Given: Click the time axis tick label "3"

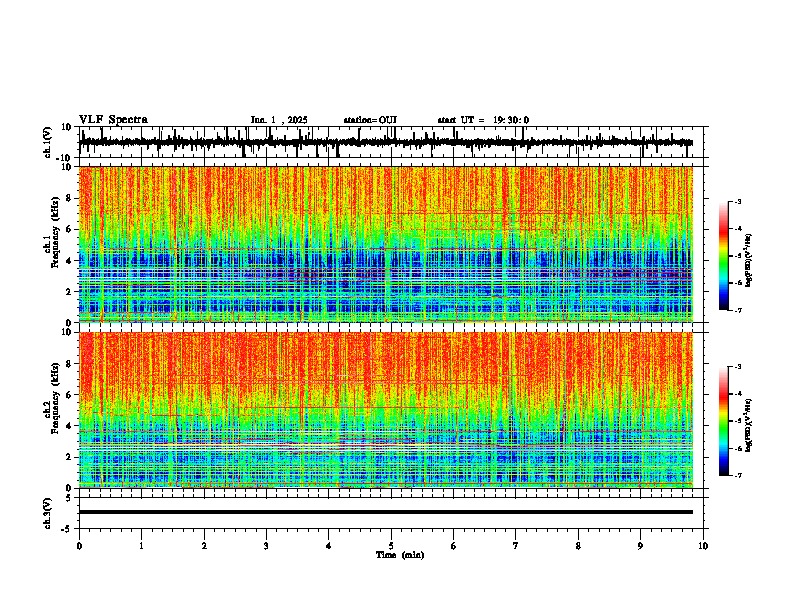Looking at the screenshot, I should pyautogui.click(x=266, y=546).
